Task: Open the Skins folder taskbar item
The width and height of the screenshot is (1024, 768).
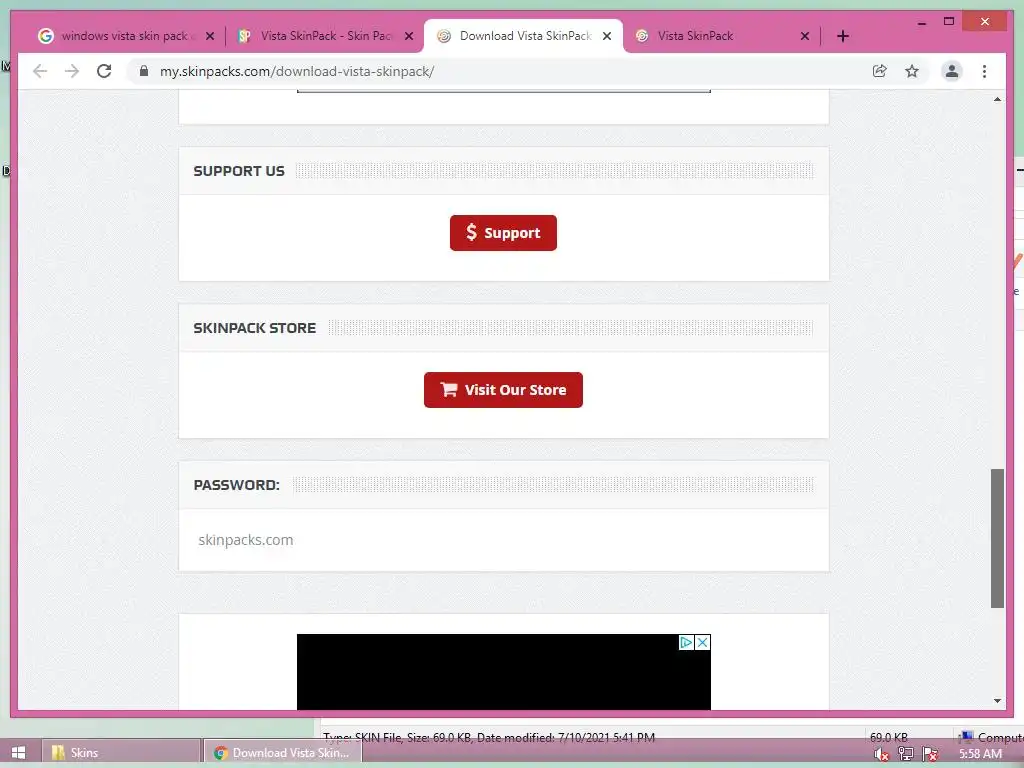Action: pyautogui.click(x=121, y=752)
